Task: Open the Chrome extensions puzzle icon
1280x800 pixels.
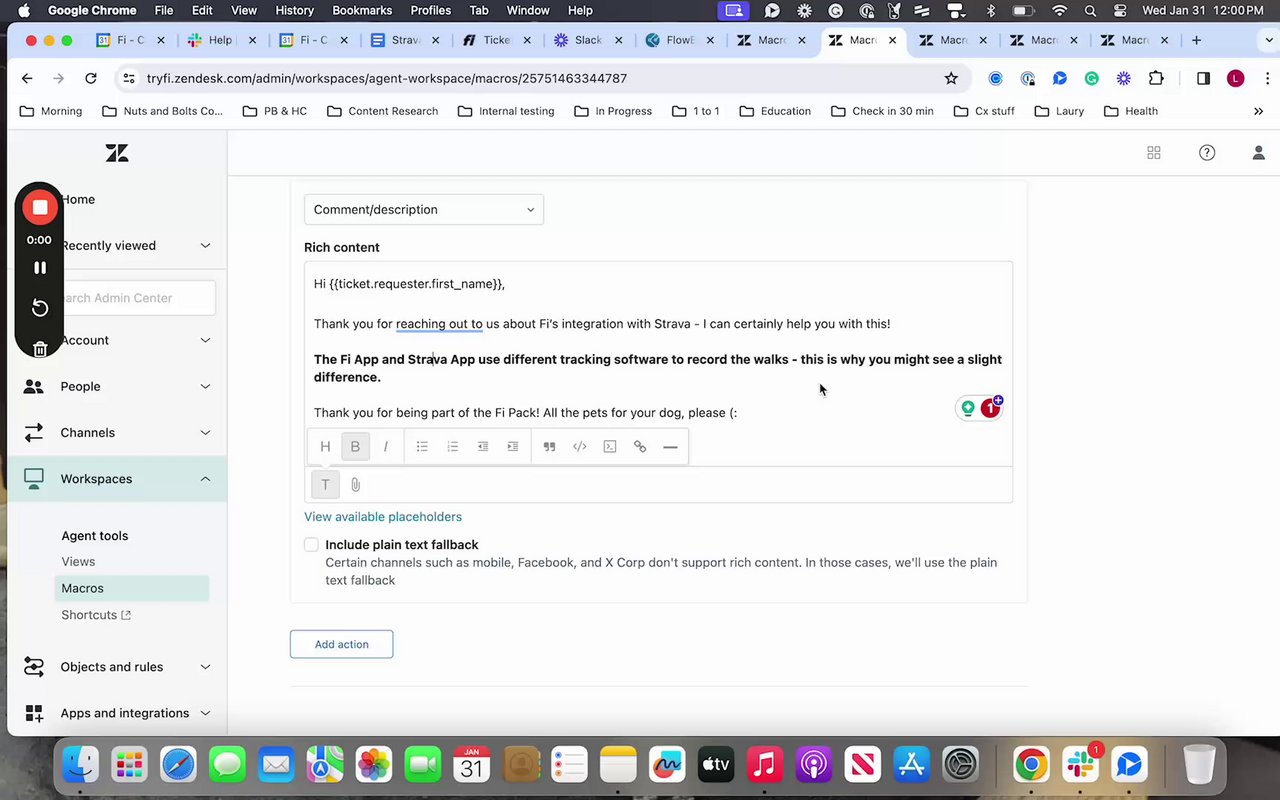Action: click(1156, 78)
